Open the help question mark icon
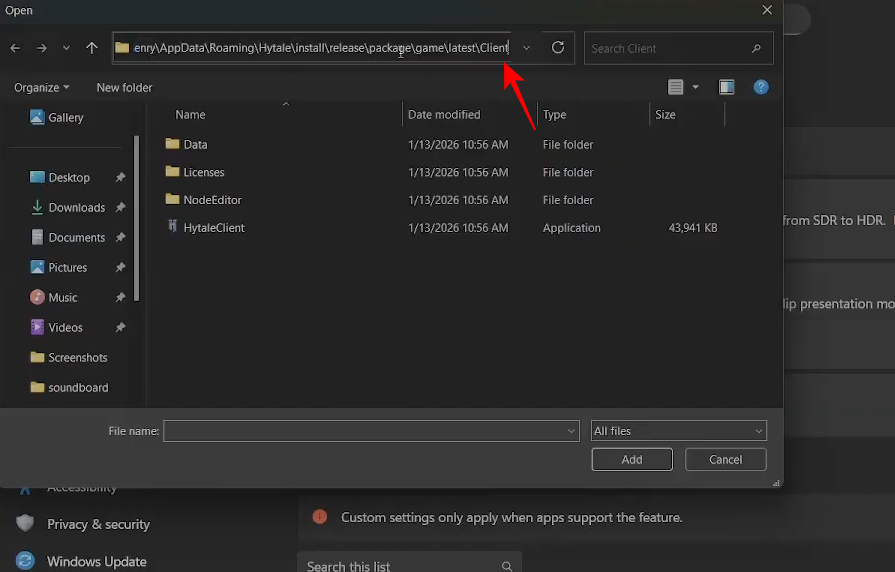This screenshot has width=895, height=572. (761, 88)
